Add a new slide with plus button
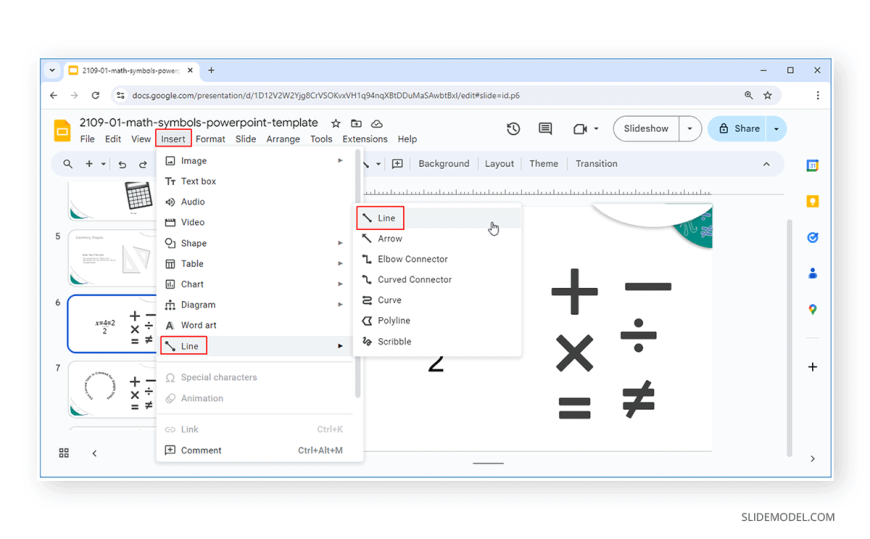Image resolution: width=870 pixels, height=539 pixels. [89, 164]
